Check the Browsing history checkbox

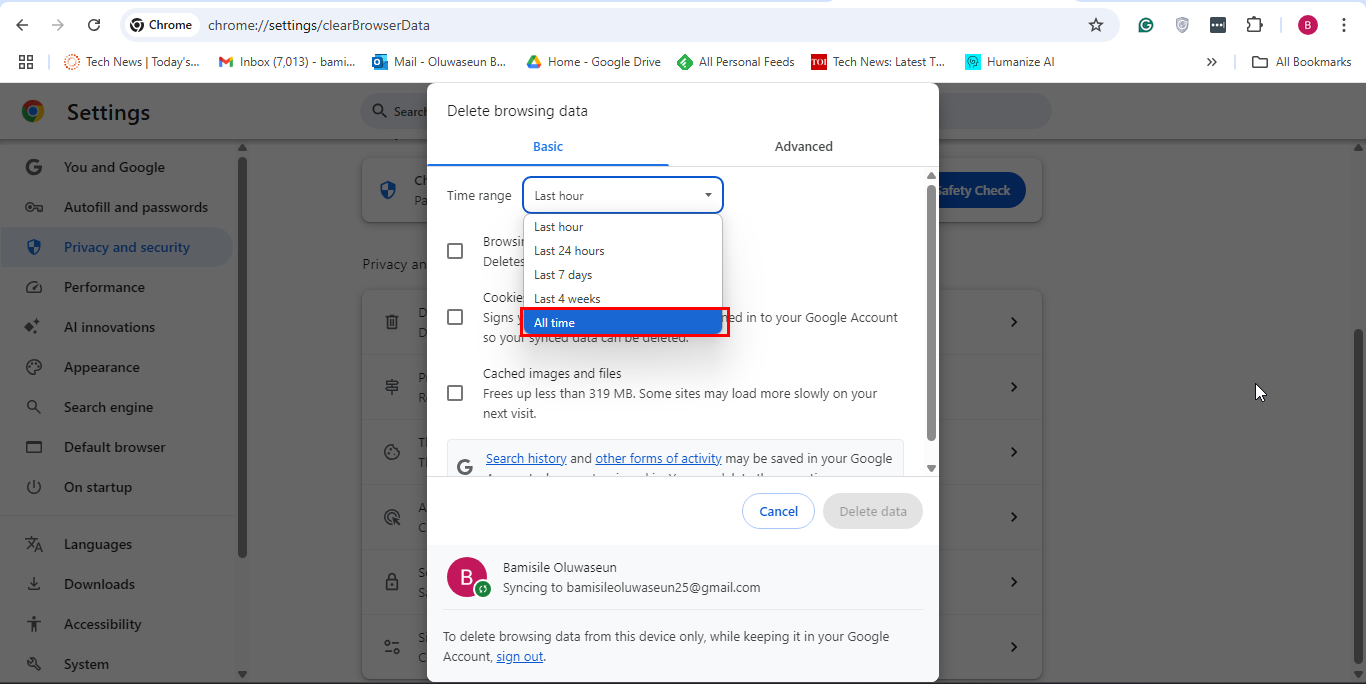coord(455,251)
